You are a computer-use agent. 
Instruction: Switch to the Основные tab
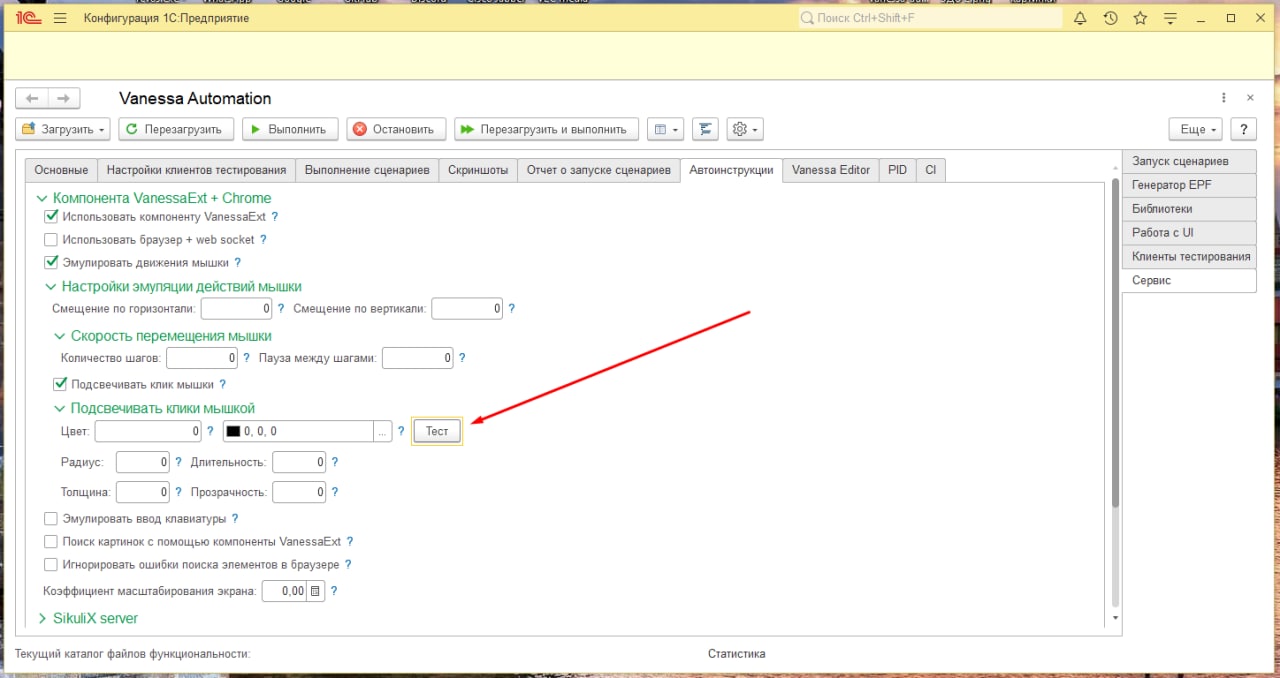62,170
